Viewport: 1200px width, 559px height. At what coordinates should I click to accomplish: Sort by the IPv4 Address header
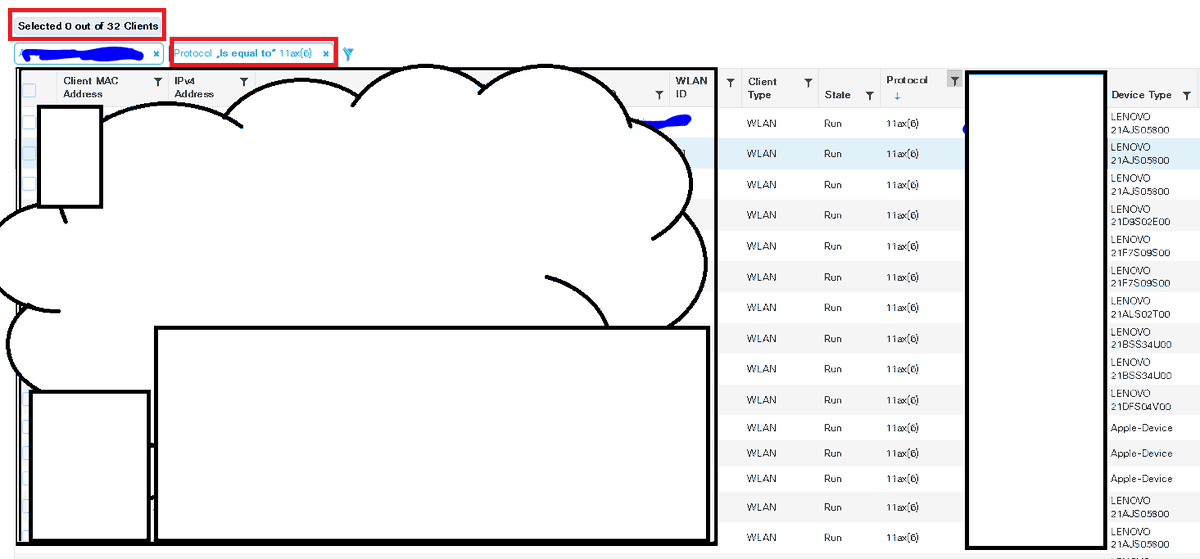click(194, 87)
